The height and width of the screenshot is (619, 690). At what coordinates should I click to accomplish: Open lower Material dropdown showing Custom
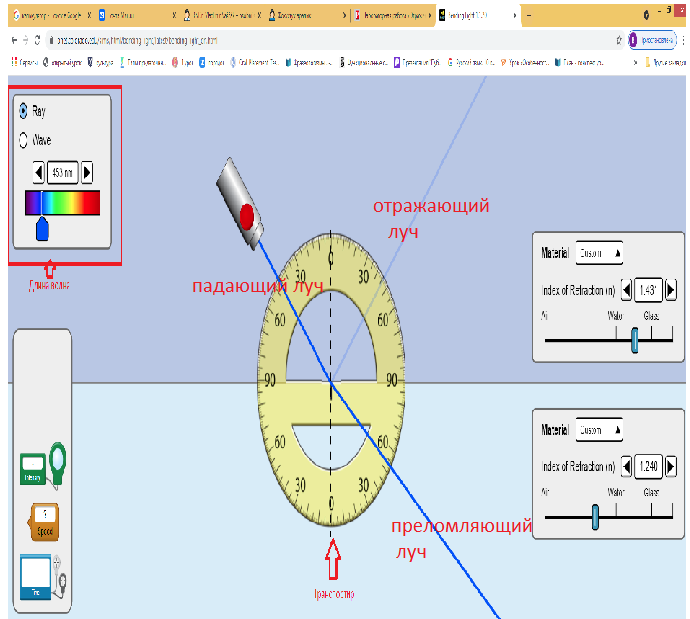tap(599, 429)
